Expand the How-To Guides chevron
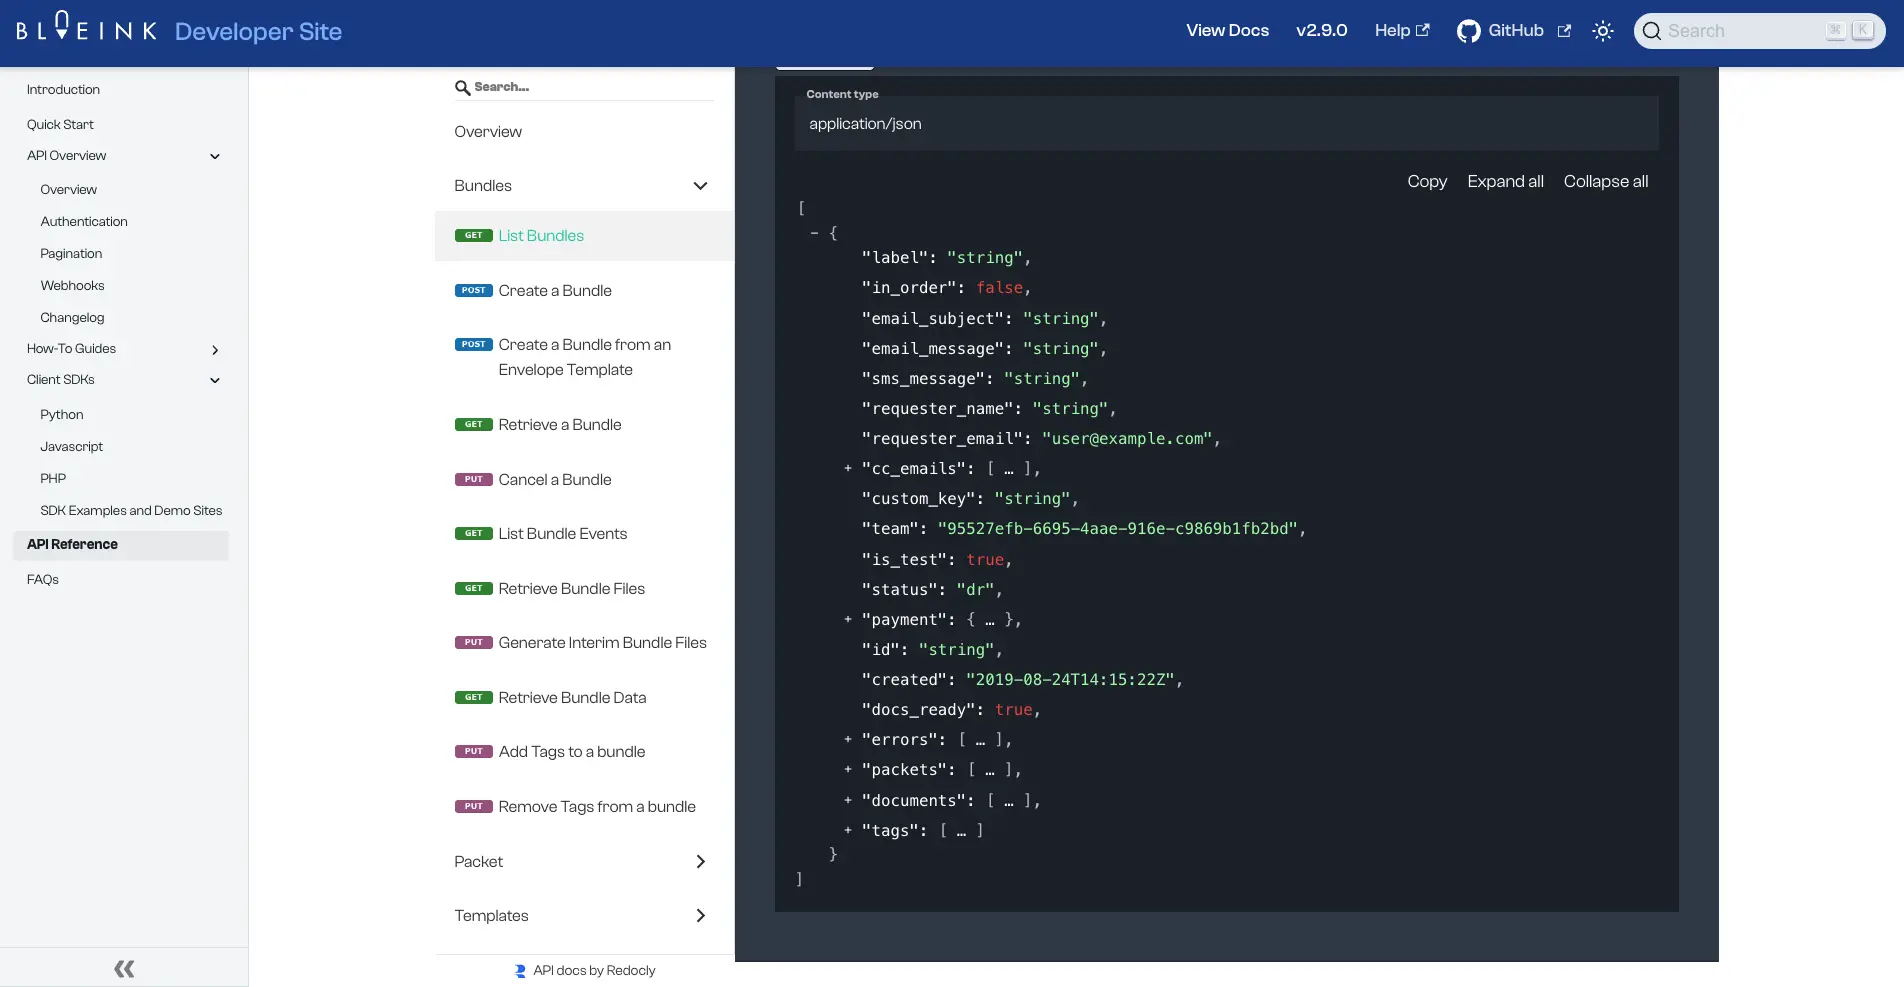1904x987 pixels. click(215, 350)
